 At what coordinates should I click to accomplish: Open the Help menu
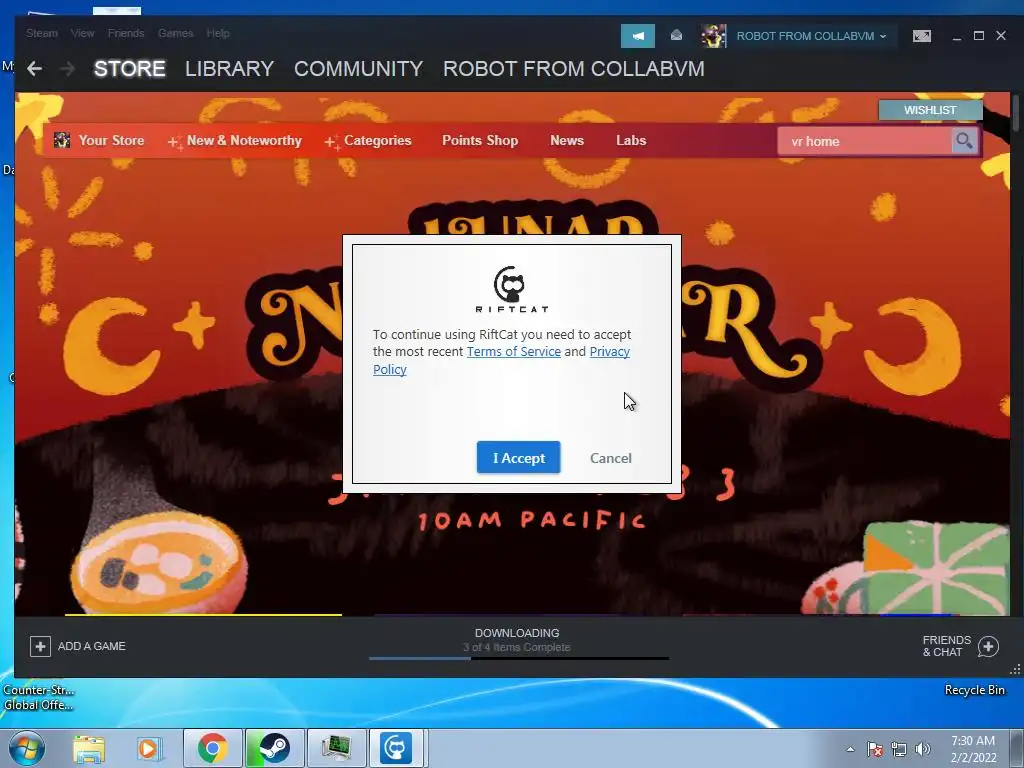(x=217, y=33)
